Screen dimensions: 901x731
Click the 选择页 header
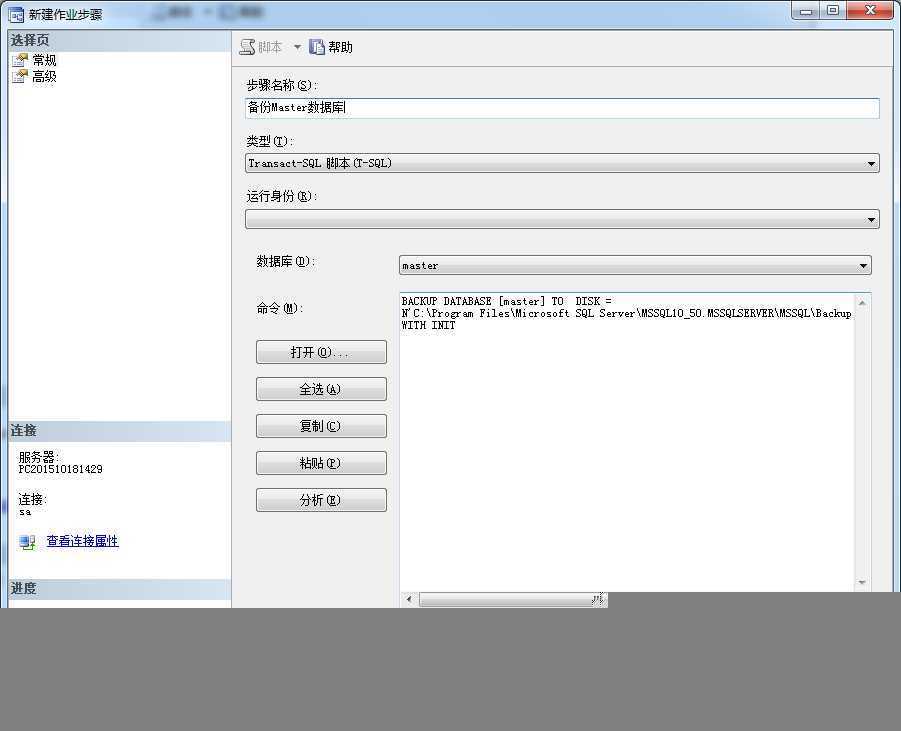(x=120, y=40)
